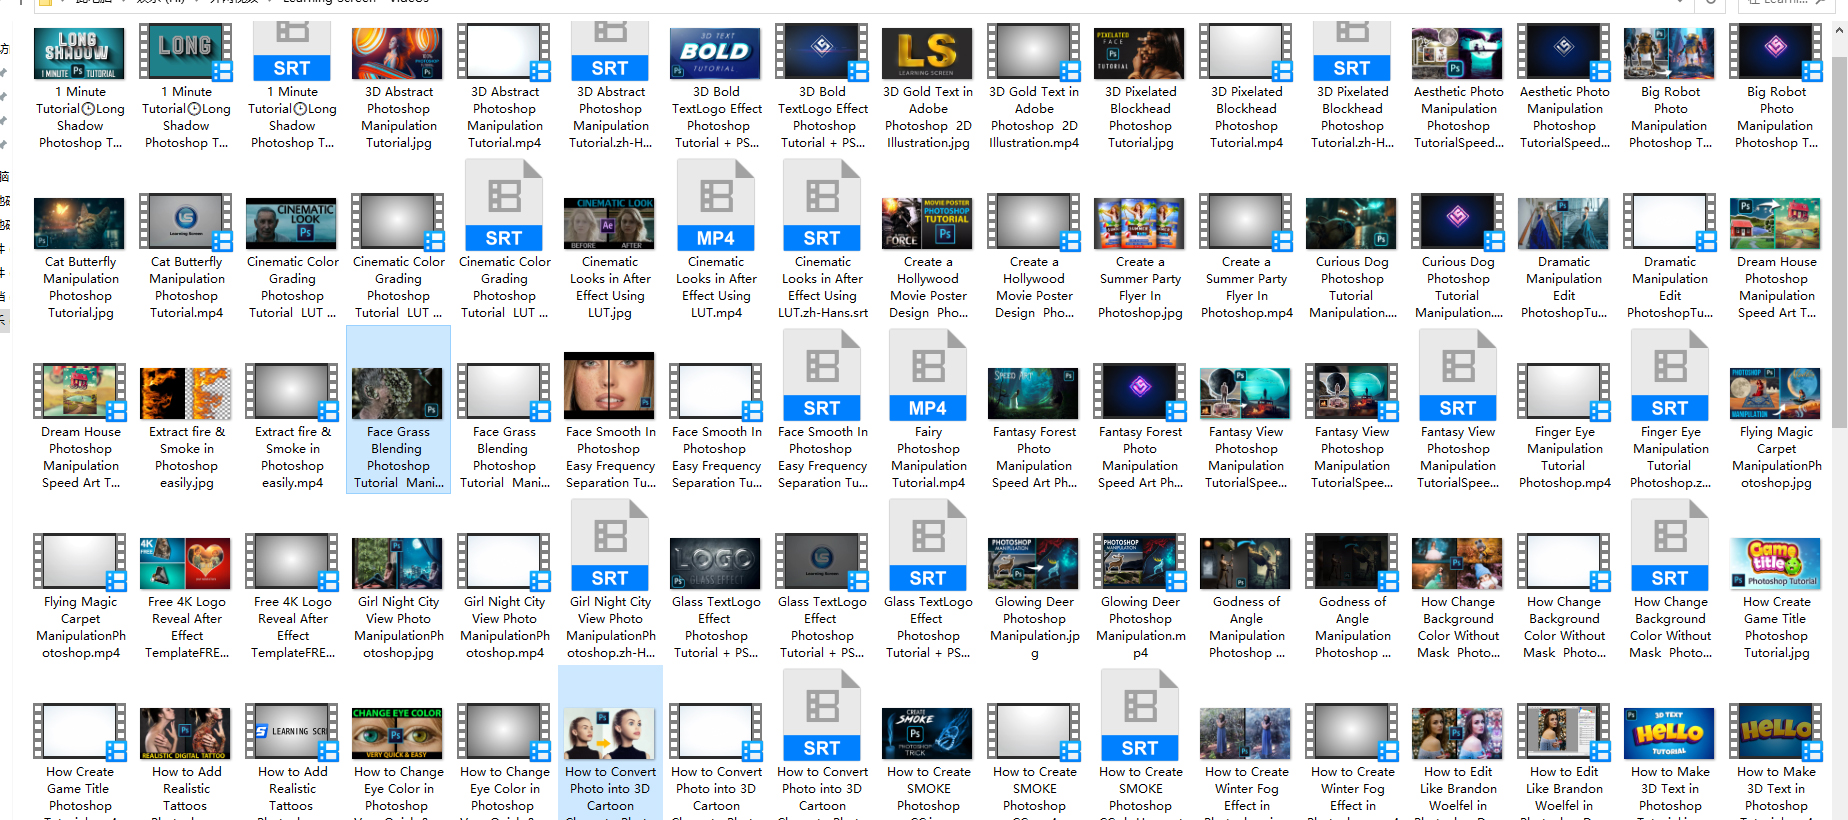Image resolution: width=1848 pixels, height=820 pixels.
Task: Select How to Add Realistic Tattoos video file
Action: [x=292, y=733]
